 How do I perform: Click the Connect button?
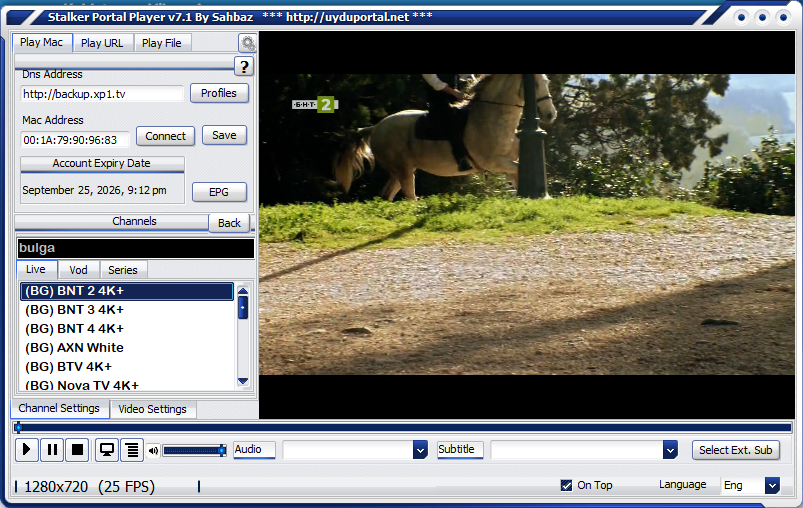coord(165,136)
